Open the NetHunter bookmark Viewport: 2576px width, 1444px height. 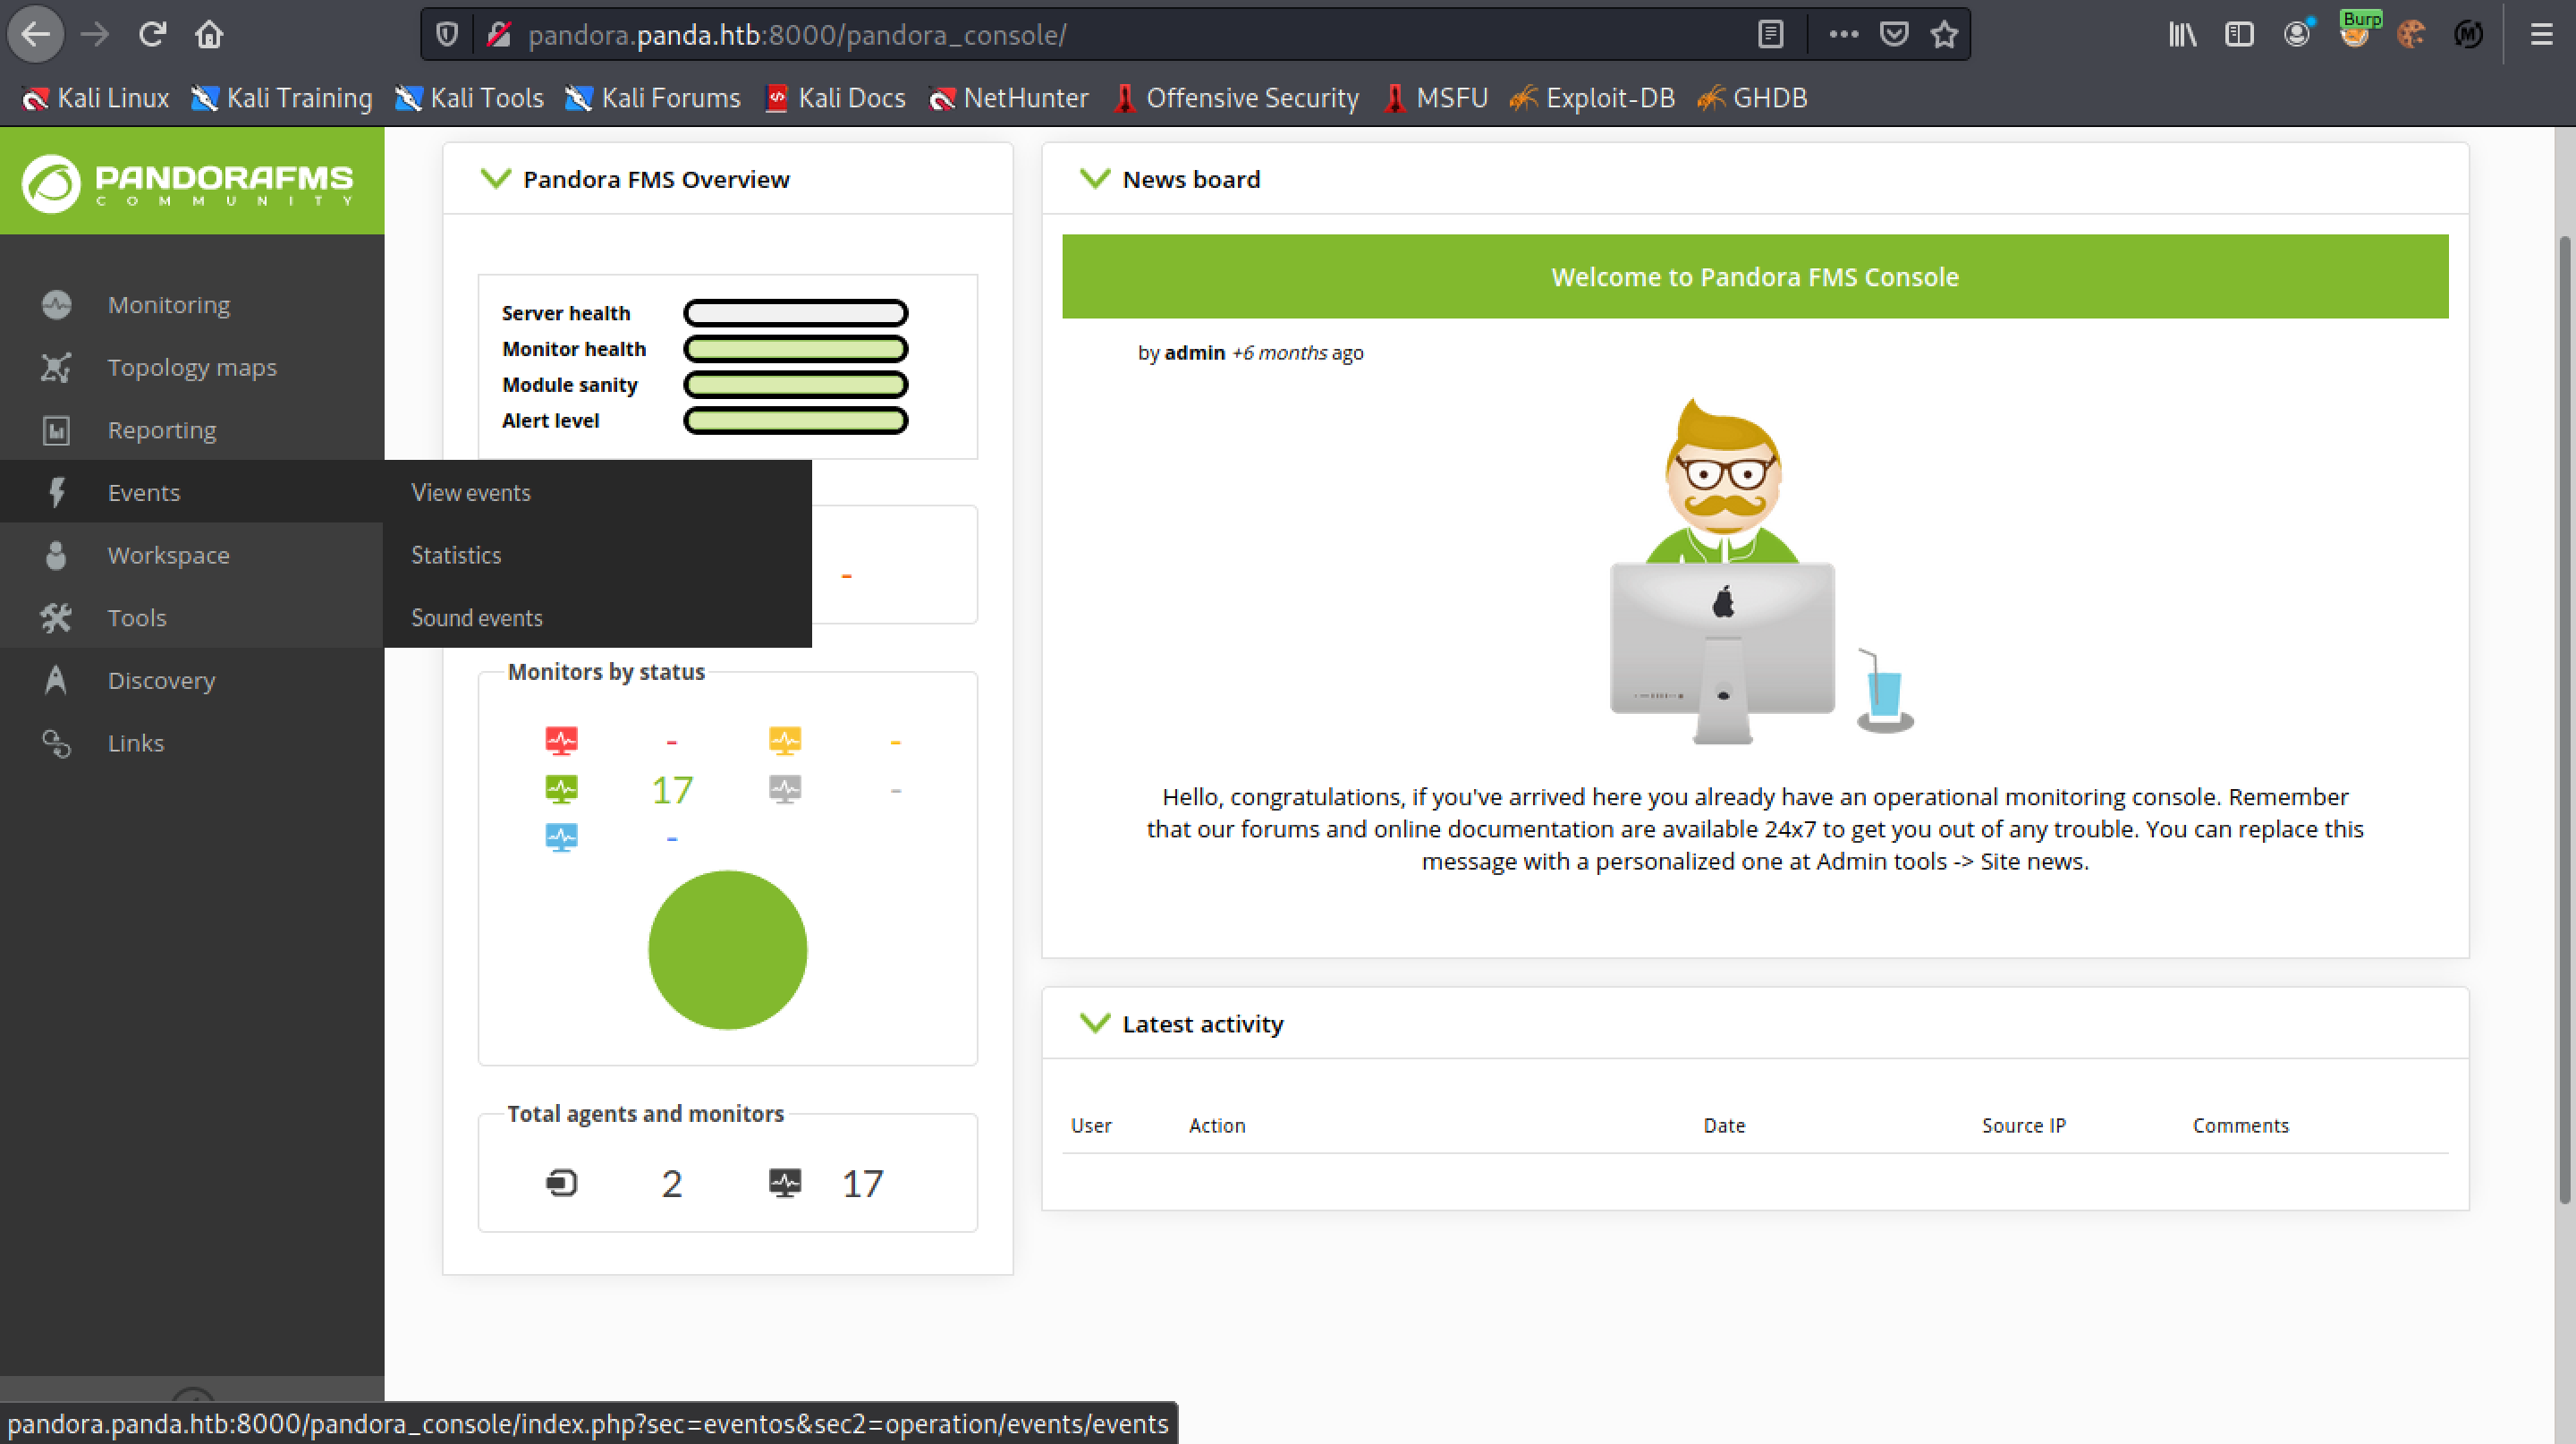pos(1008,98)
